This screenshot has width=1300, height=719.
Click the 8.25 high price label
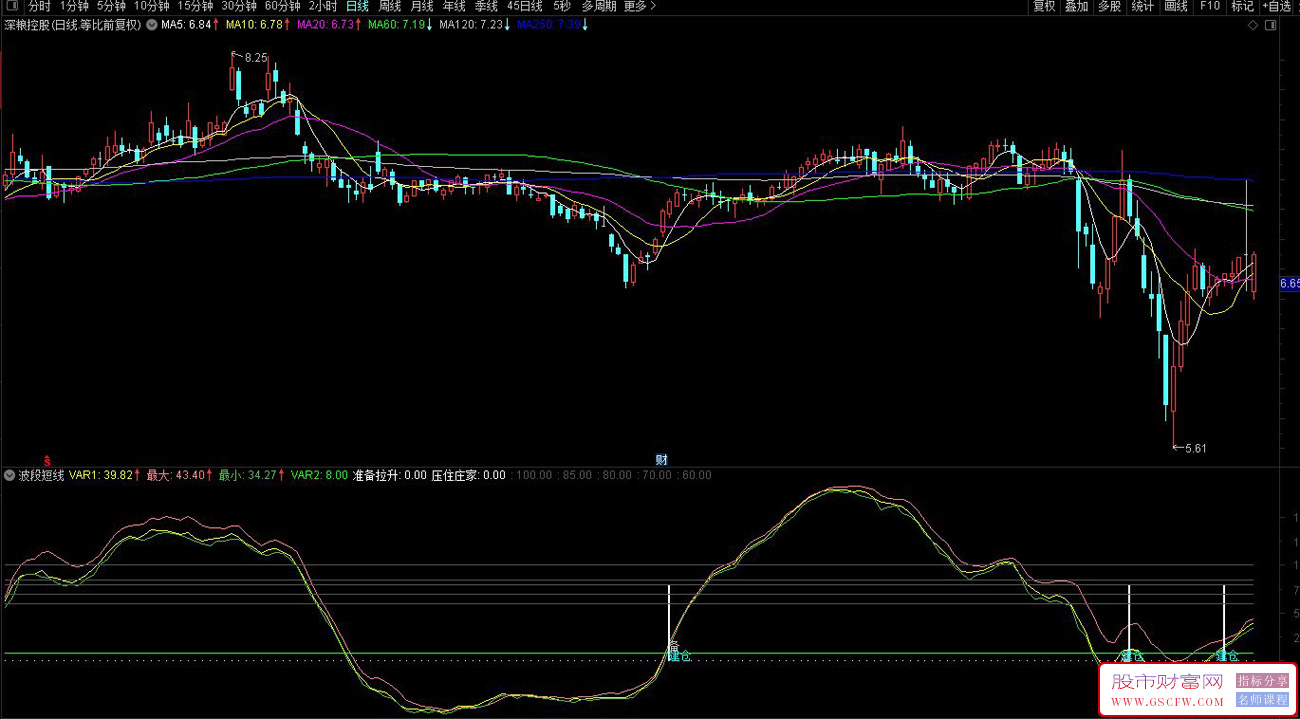[x=256, y=58]
